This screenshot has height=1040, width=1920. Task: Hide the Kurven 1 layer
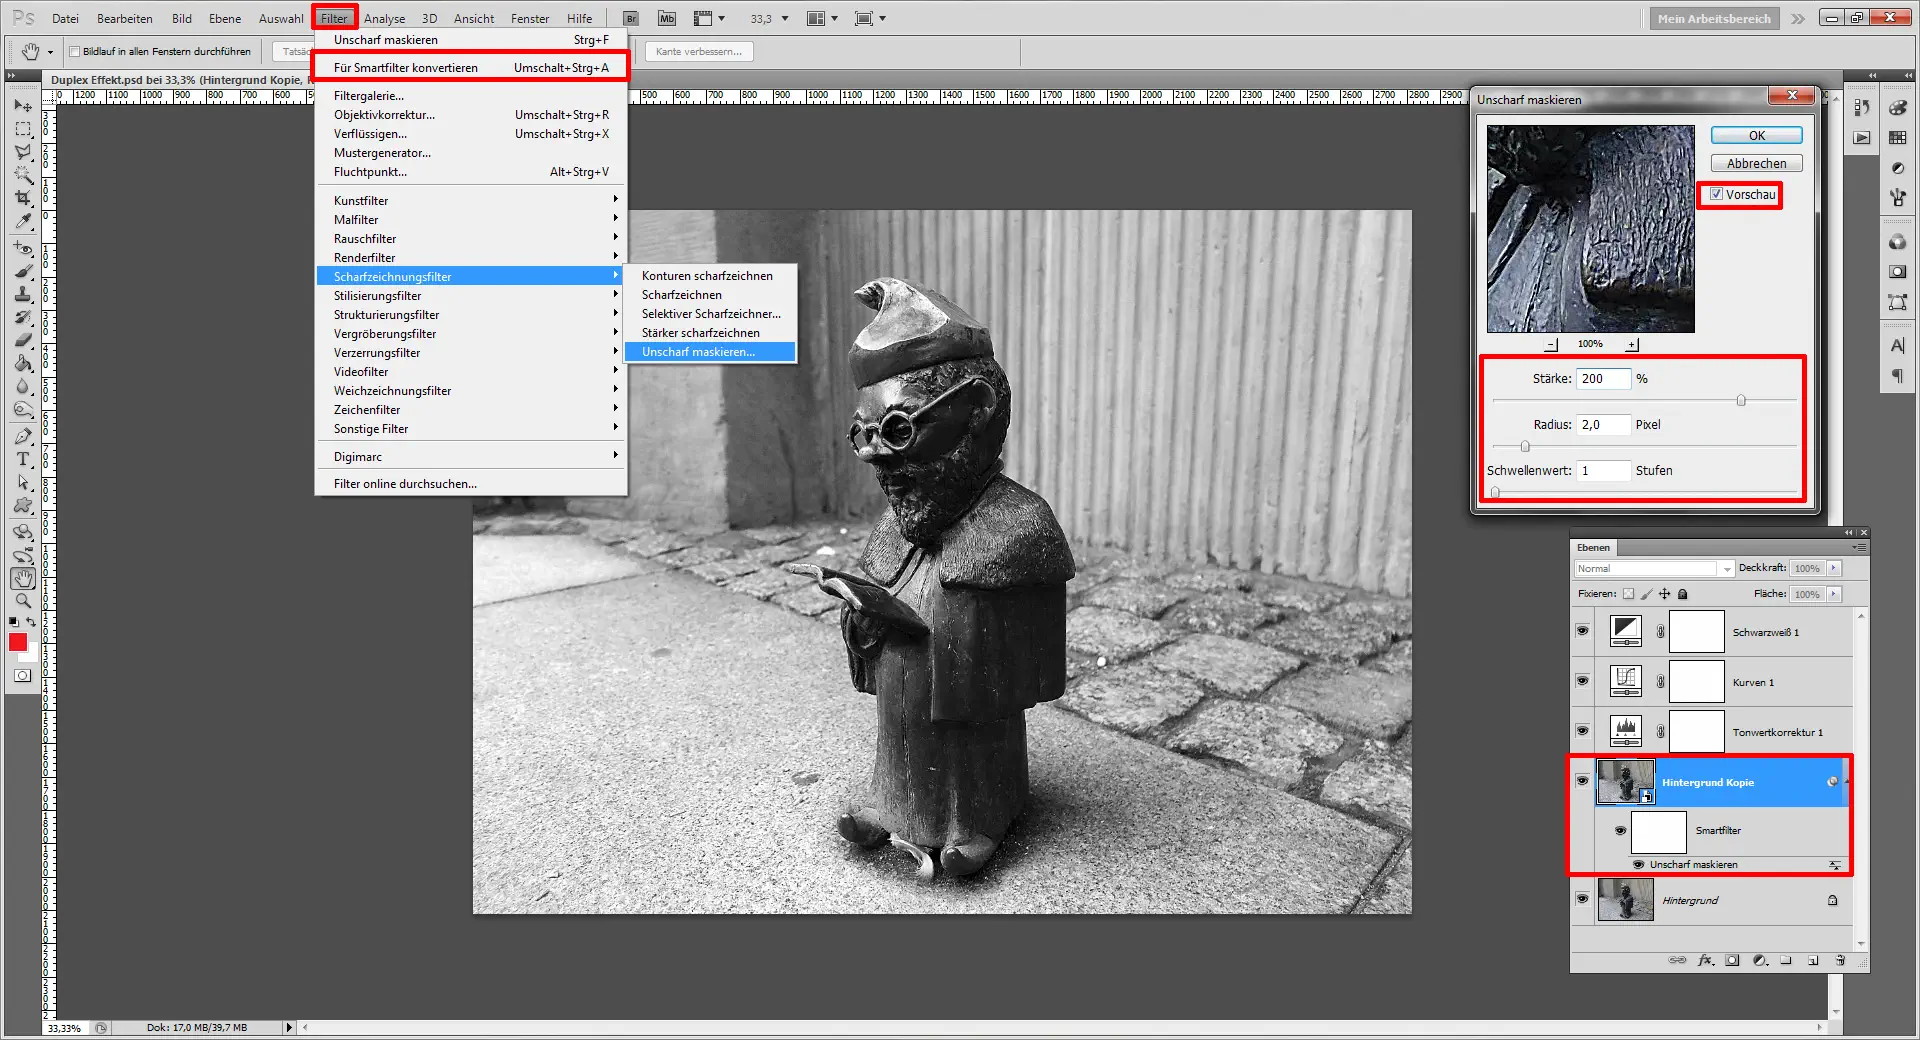1582,681
